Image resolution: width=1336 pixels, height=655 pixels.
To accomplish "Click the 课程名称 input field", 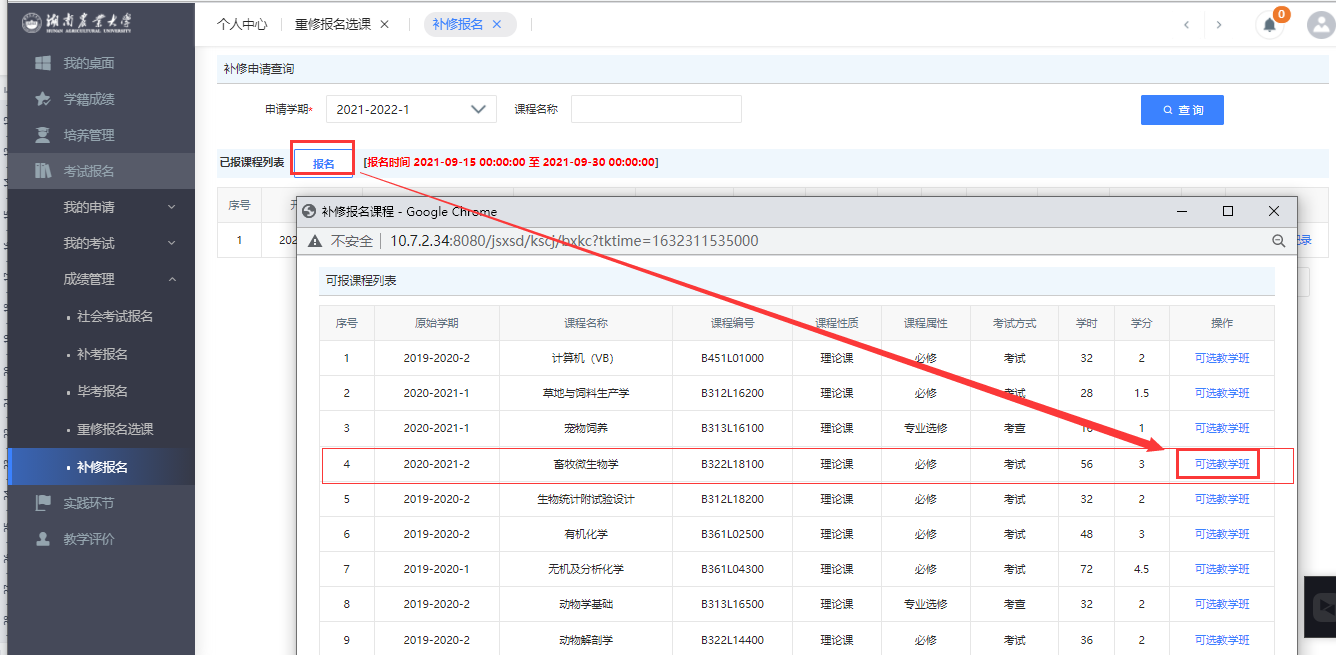I will click(656, 109).
